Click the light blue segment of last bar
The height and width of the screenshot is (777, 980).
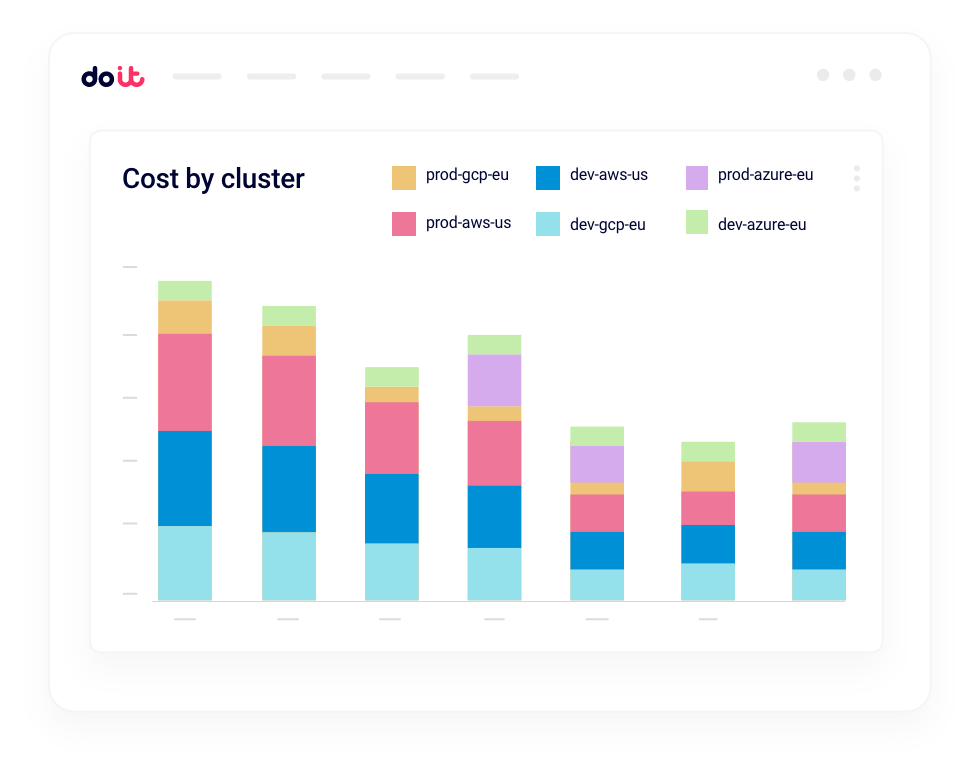(x=819, y=585)
